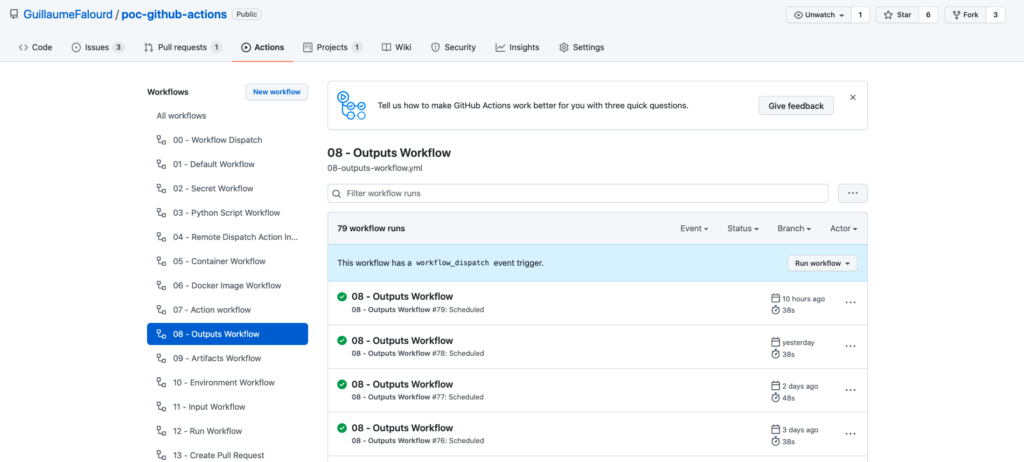Viewport: 1024px width, 462px height.
Task: Click green success icon for run #76
Action: pyautogui.click(x=342, y=428)
